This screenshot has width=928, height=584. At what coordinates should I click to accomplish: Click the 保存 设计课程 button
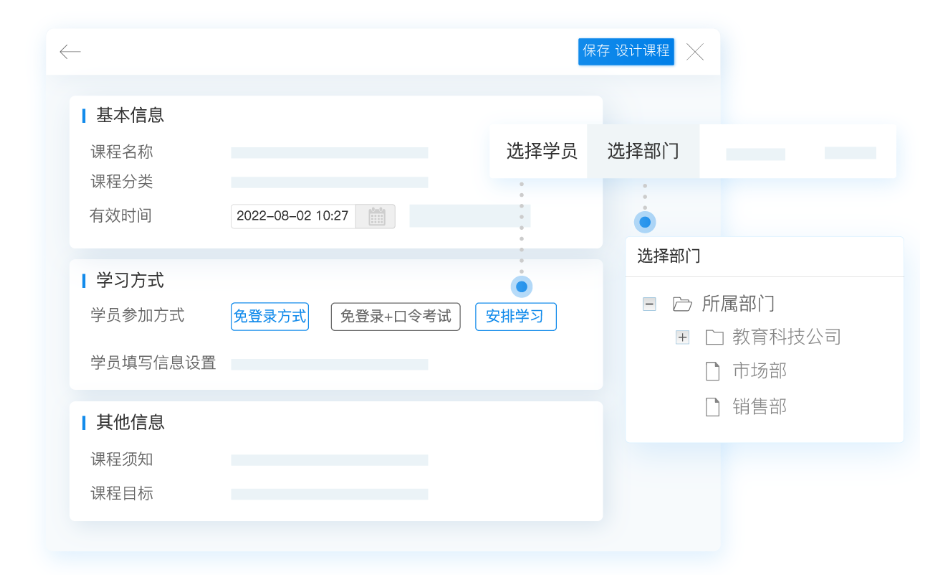click(x=626, y=51)
